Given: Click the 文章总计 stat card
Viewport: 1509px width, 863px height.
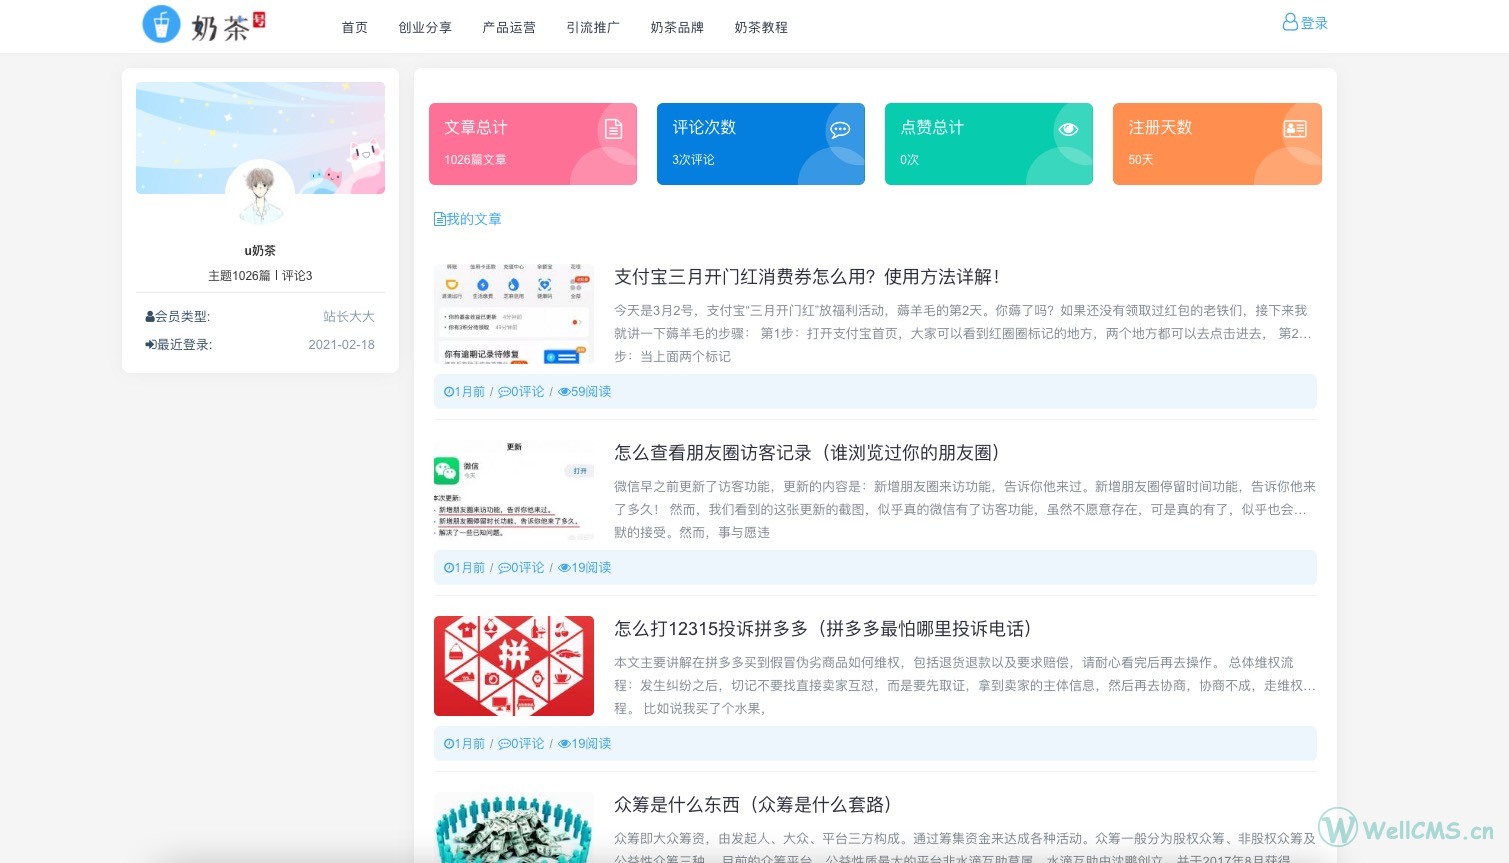Looking at the screenshot, I should [x=533, y=144].
